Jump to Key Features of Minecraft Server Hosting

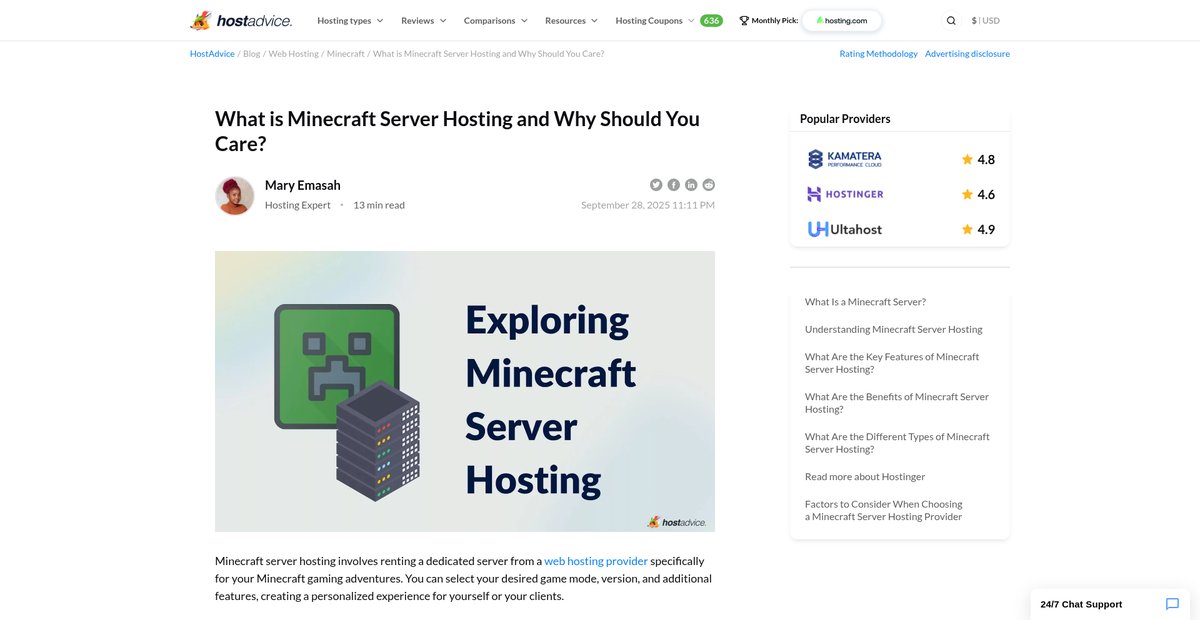(892, 363)
